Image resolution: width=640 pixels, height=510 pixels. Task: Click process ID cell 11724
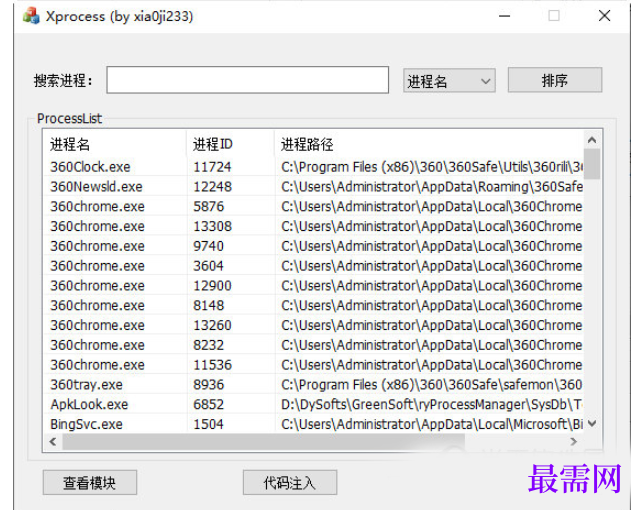[x=212, y=167]
